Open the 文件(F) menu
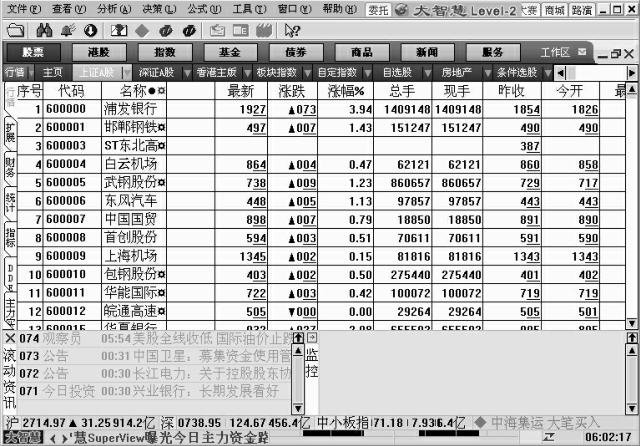 coord(24,9)
